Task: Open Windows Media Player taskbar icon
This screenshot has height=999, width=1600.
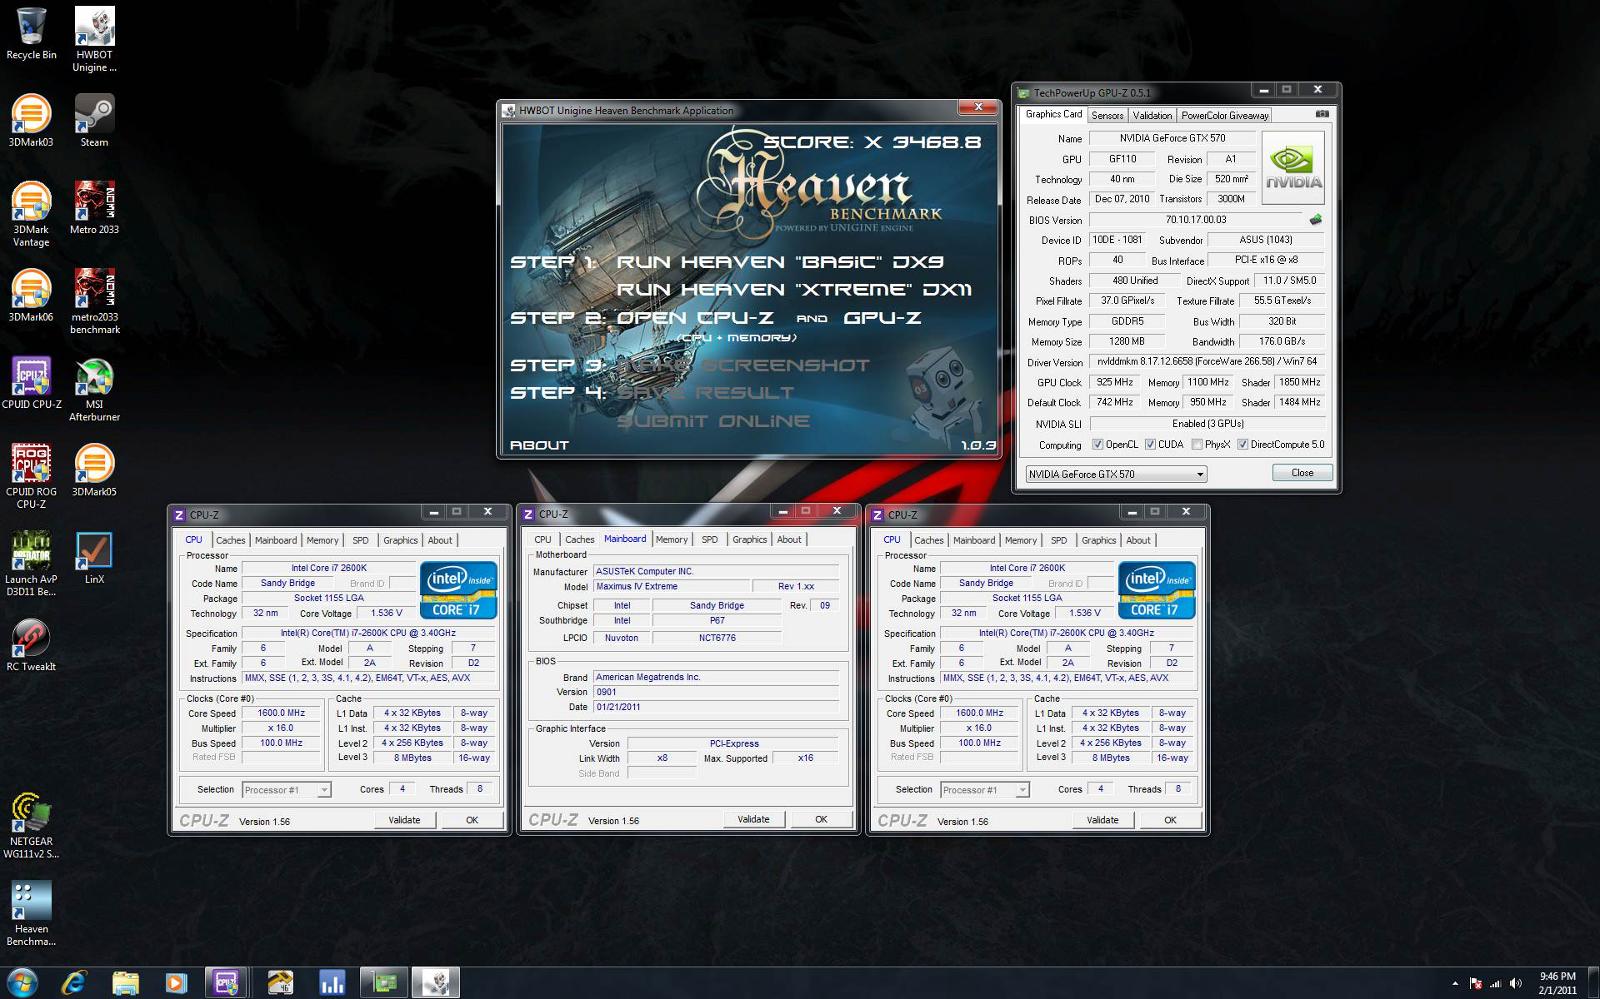Action: tap(175, 983)
